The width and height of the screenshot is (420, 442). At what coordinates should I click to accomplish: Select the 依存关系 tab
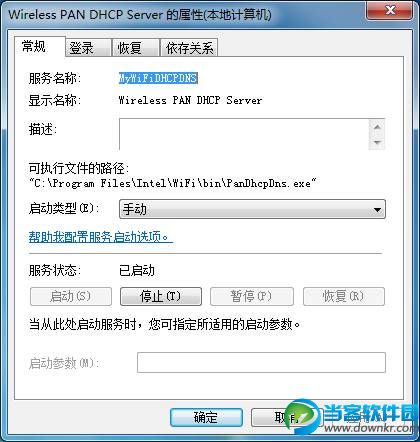coord(189,48)
